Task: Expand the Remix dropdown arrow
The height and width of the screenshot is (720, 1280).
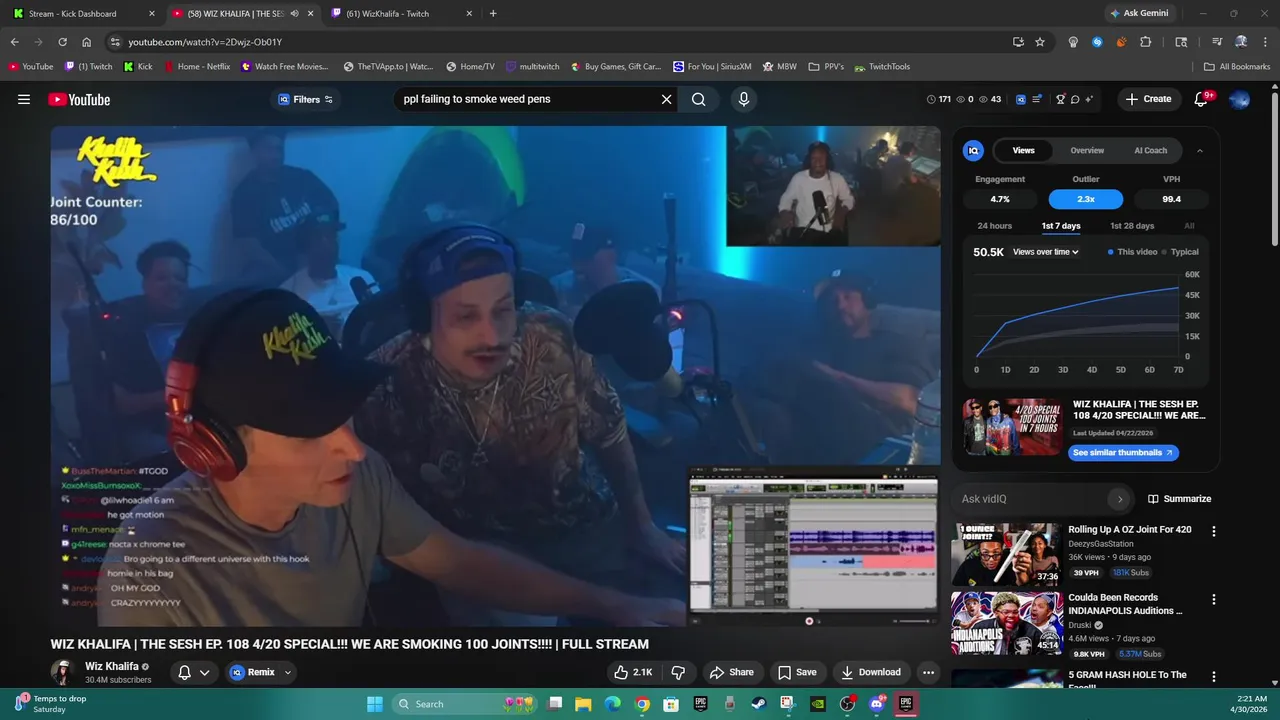Action: tap(288, 672)
